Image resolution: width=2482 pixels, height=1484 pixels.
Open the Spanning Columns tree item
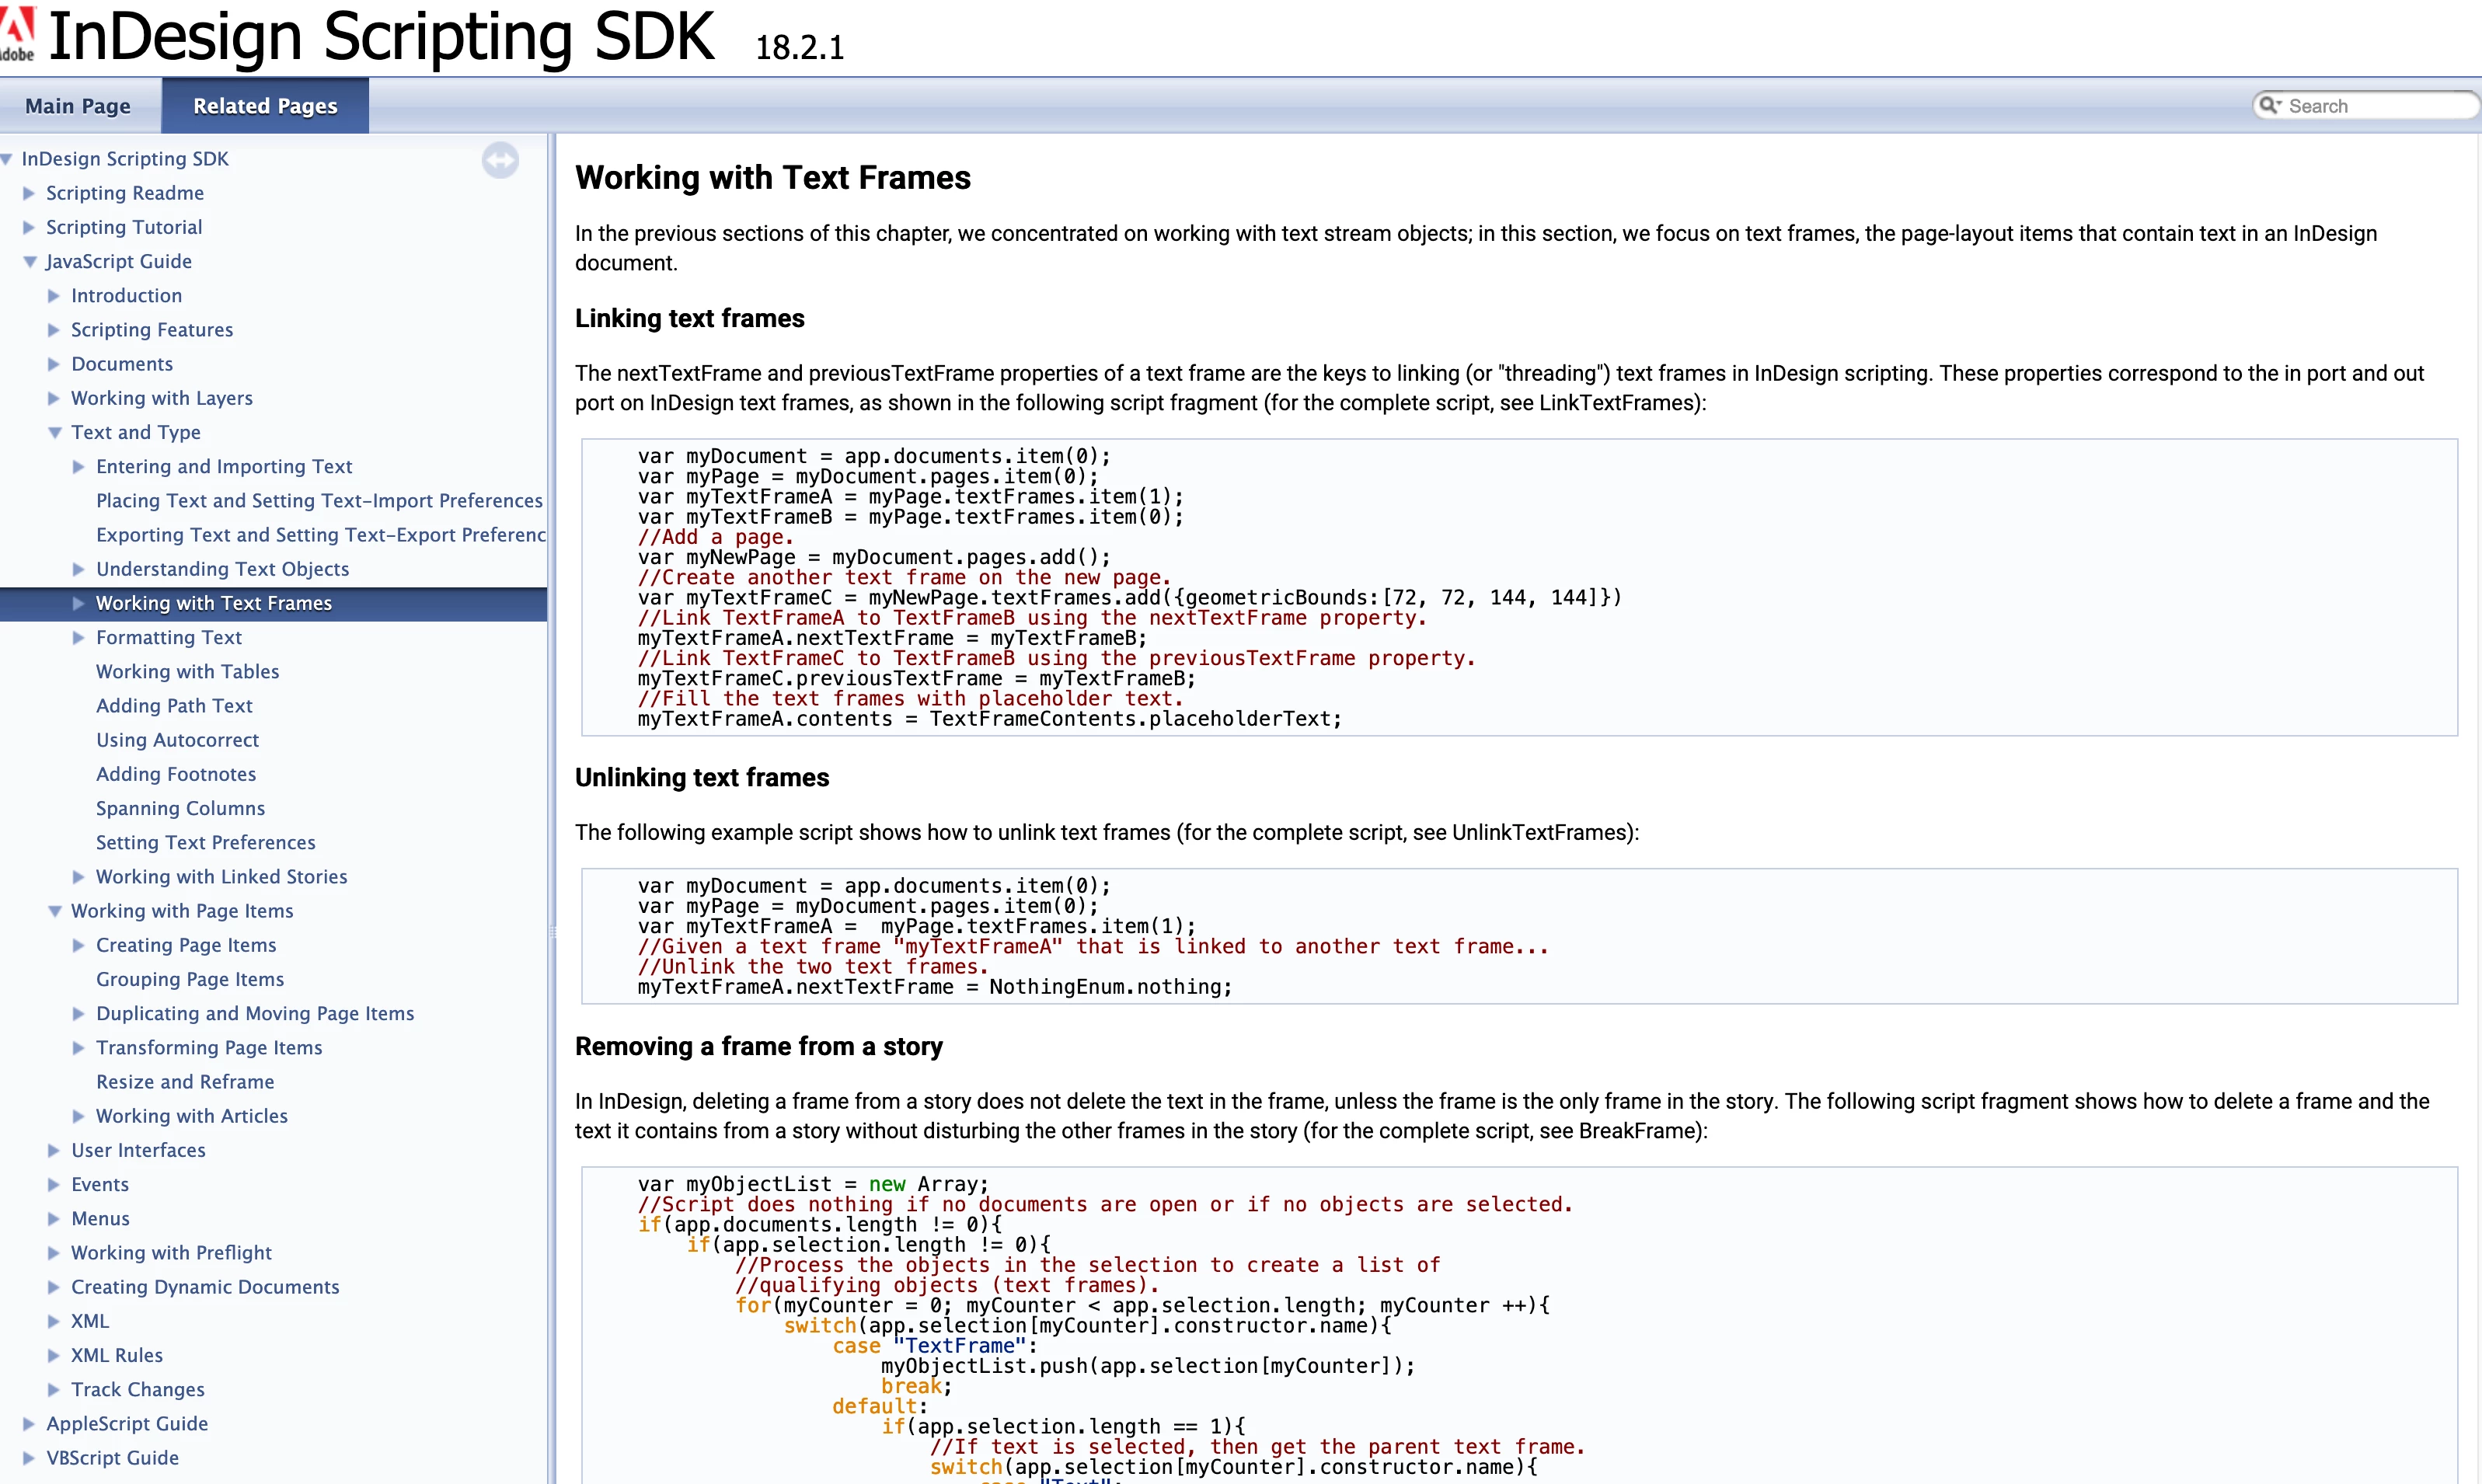(180, 808)
